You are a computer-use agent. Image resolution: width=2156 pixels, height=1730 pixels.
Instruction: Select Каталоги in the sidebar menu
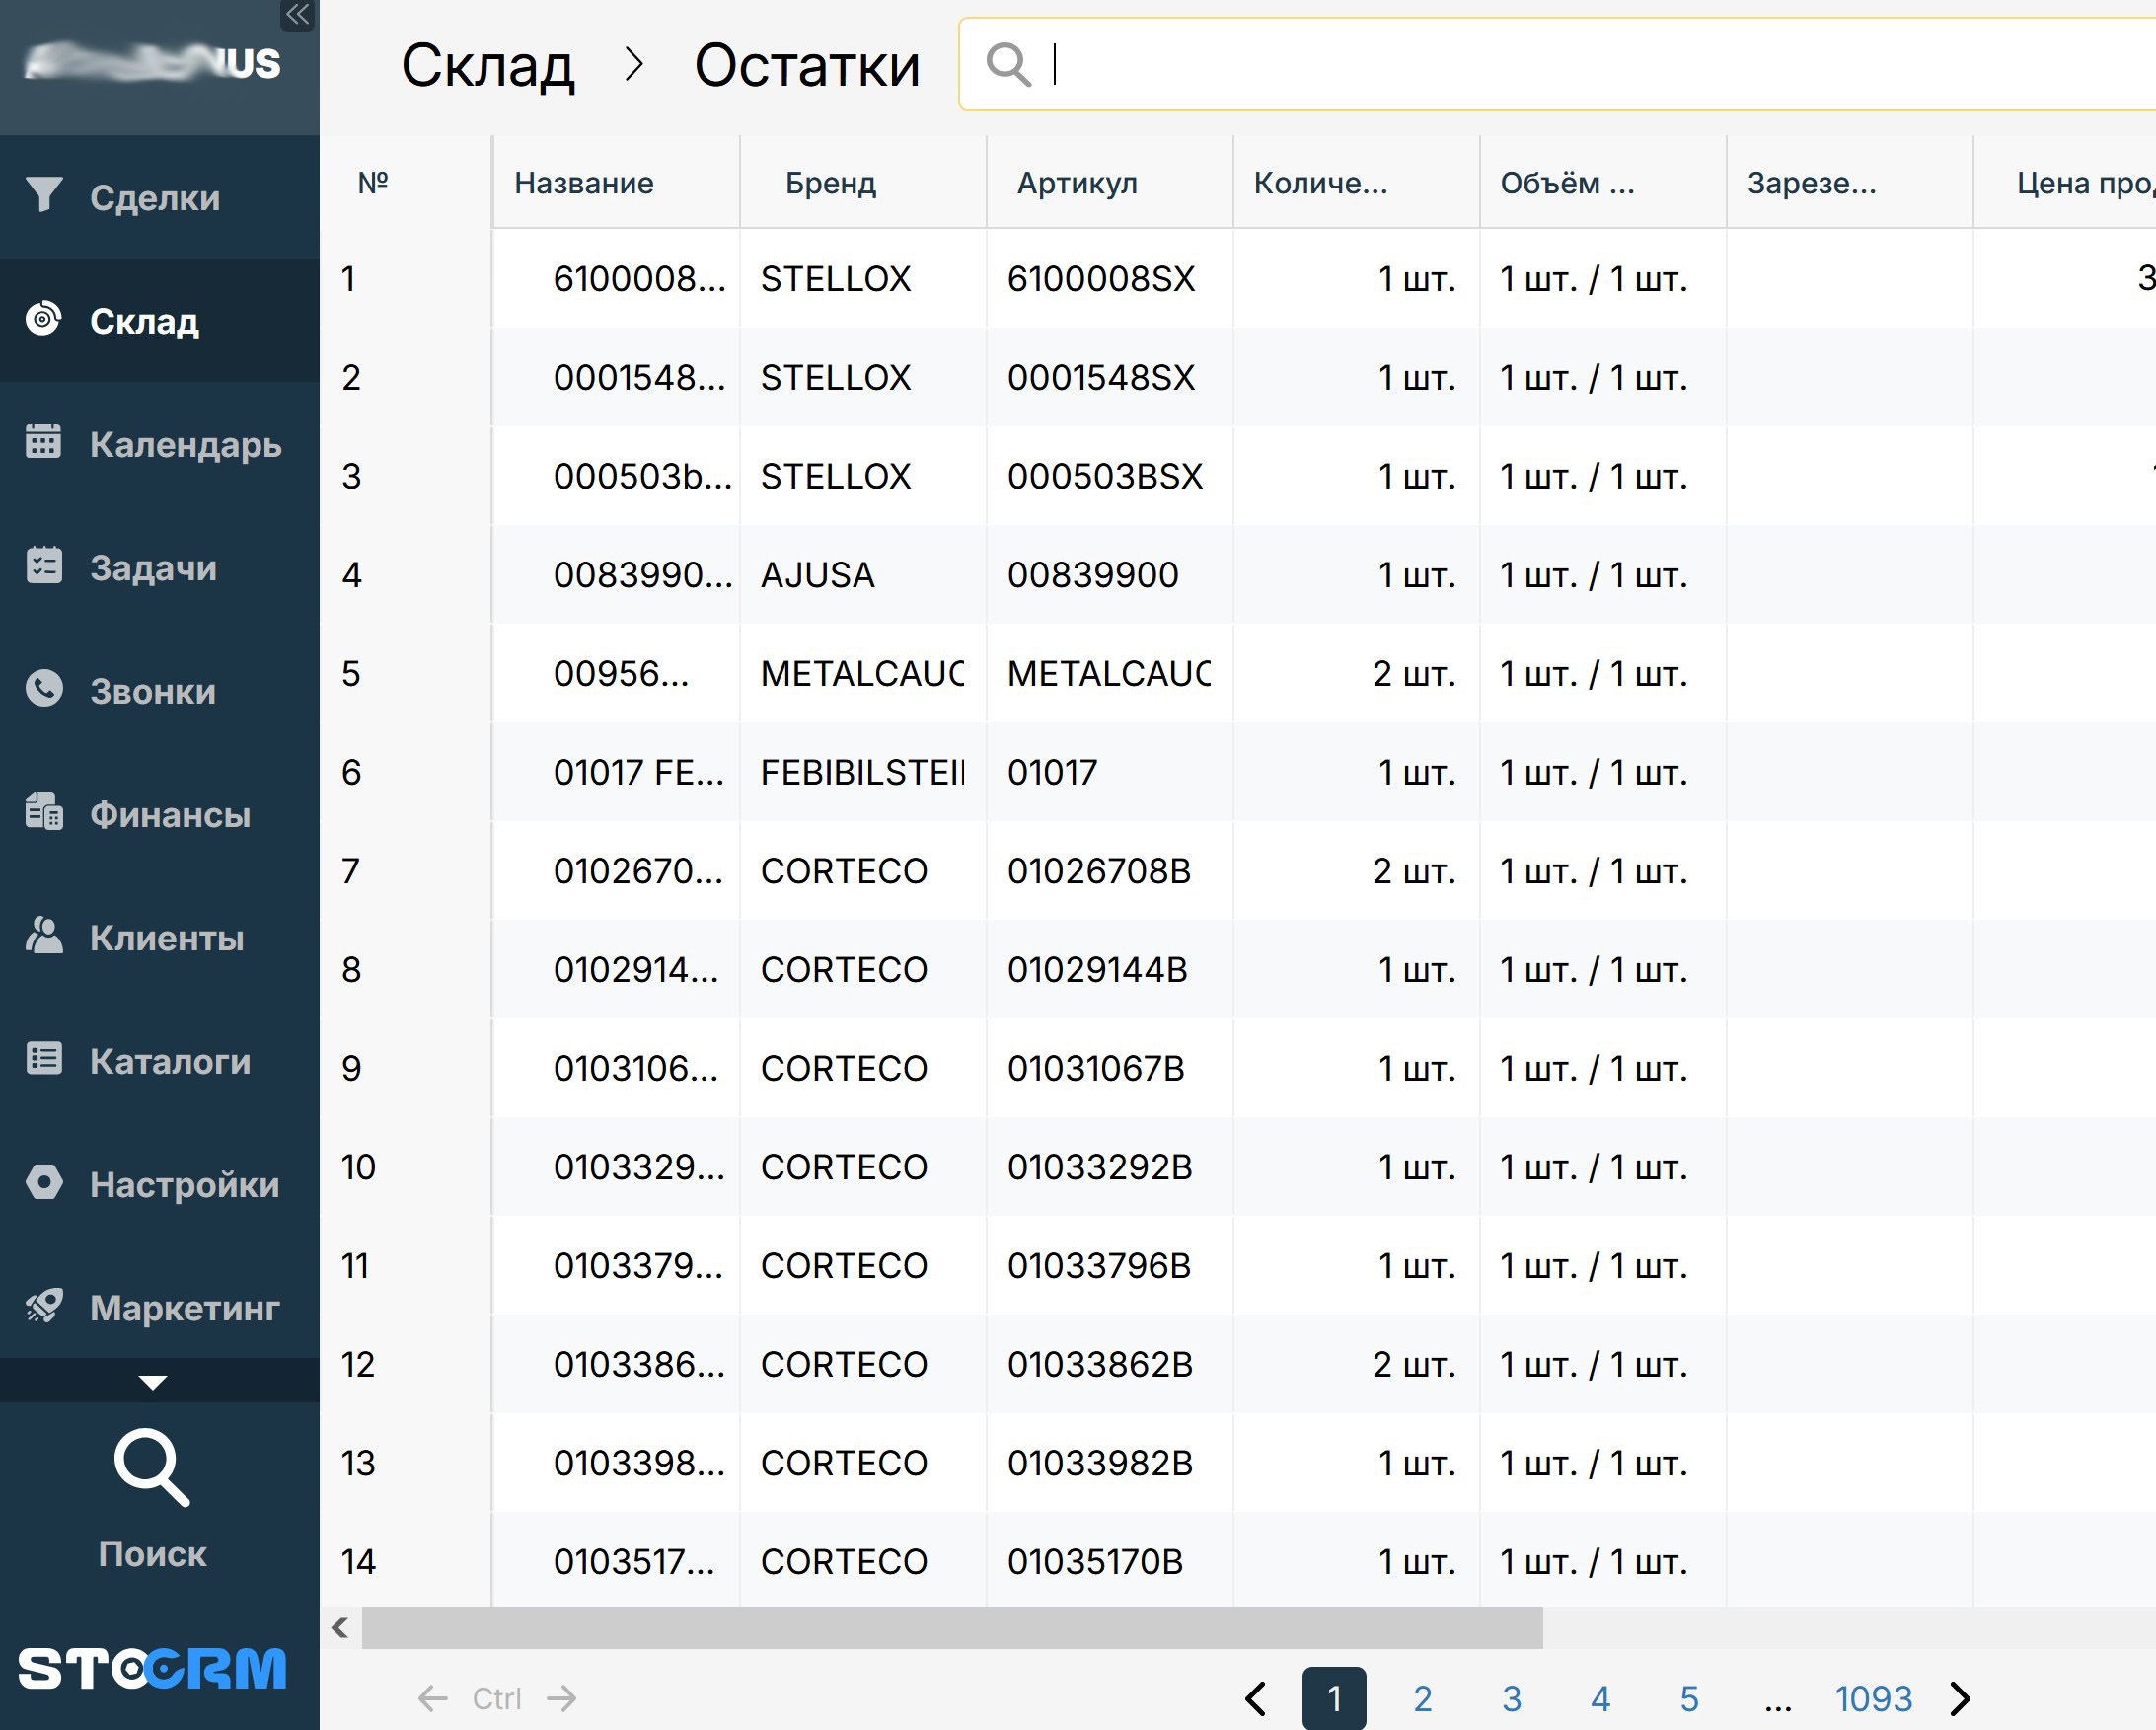[169, 1061]
